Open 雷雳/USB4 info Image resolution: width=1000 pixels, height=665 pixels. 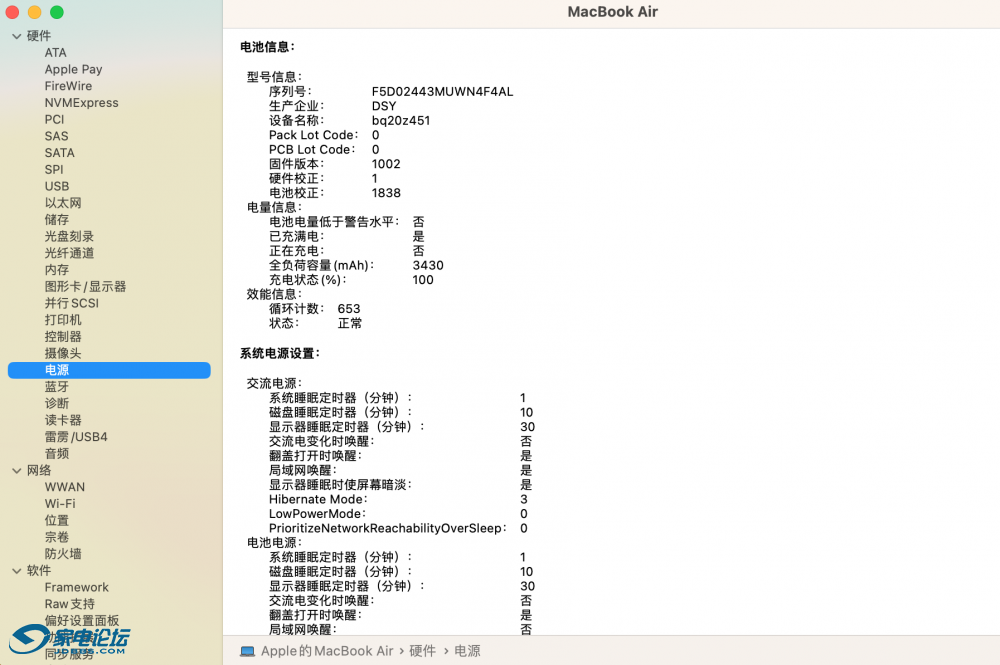(76, 437)
